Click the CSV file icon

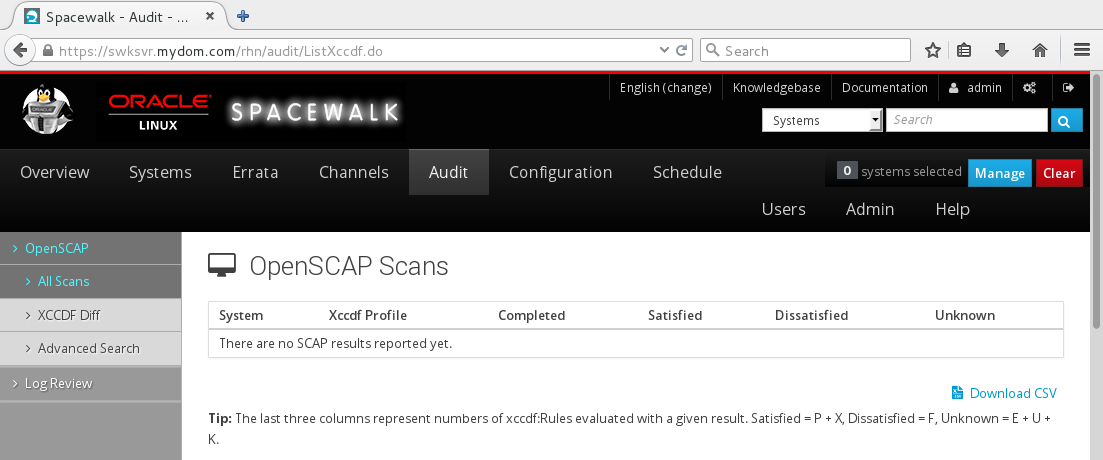[957, 392]
